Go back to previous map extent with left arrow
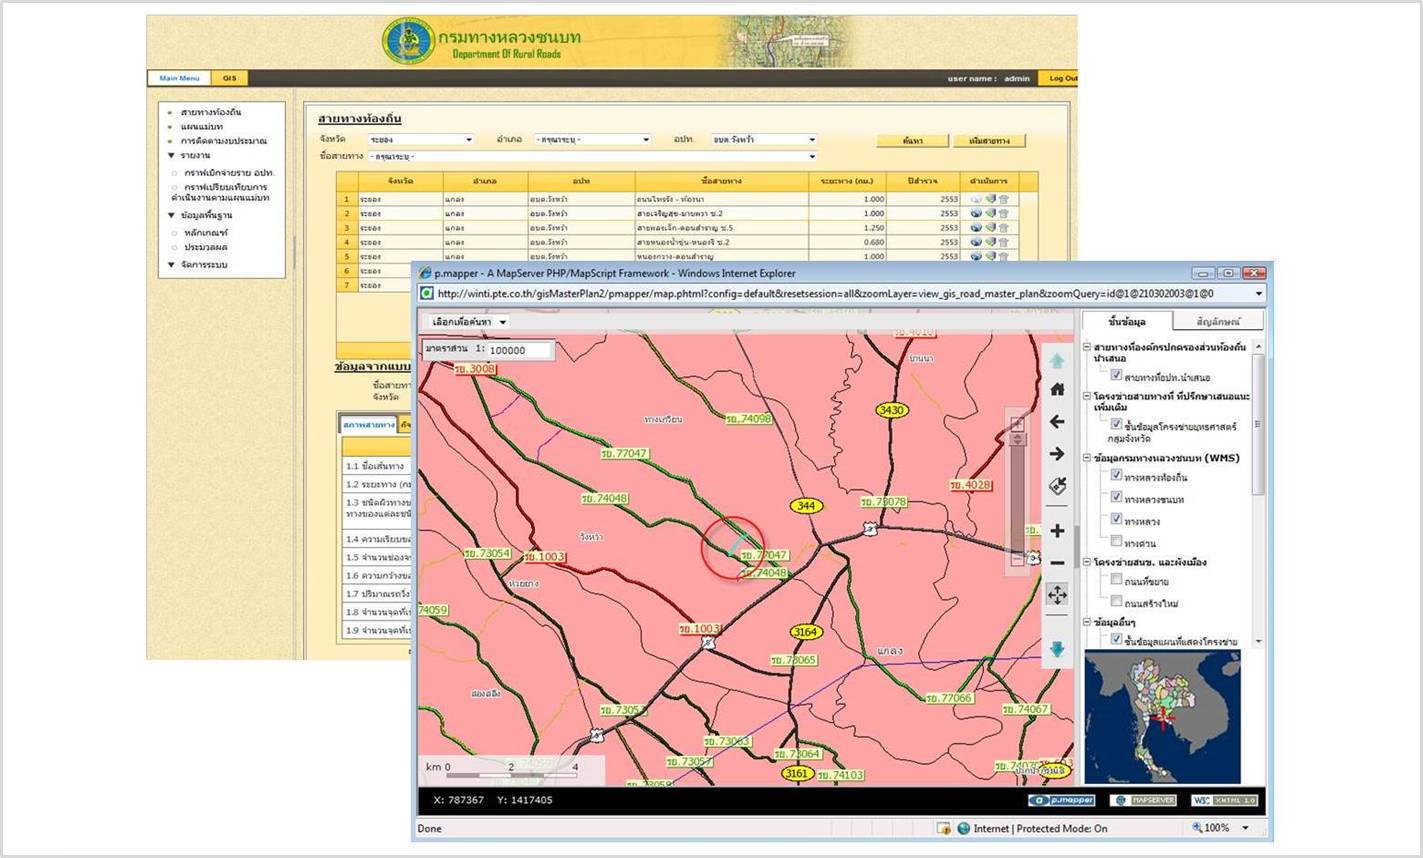Viewport: 1423px width, 858px height. pyautogui.click(x=1057, y=422)
